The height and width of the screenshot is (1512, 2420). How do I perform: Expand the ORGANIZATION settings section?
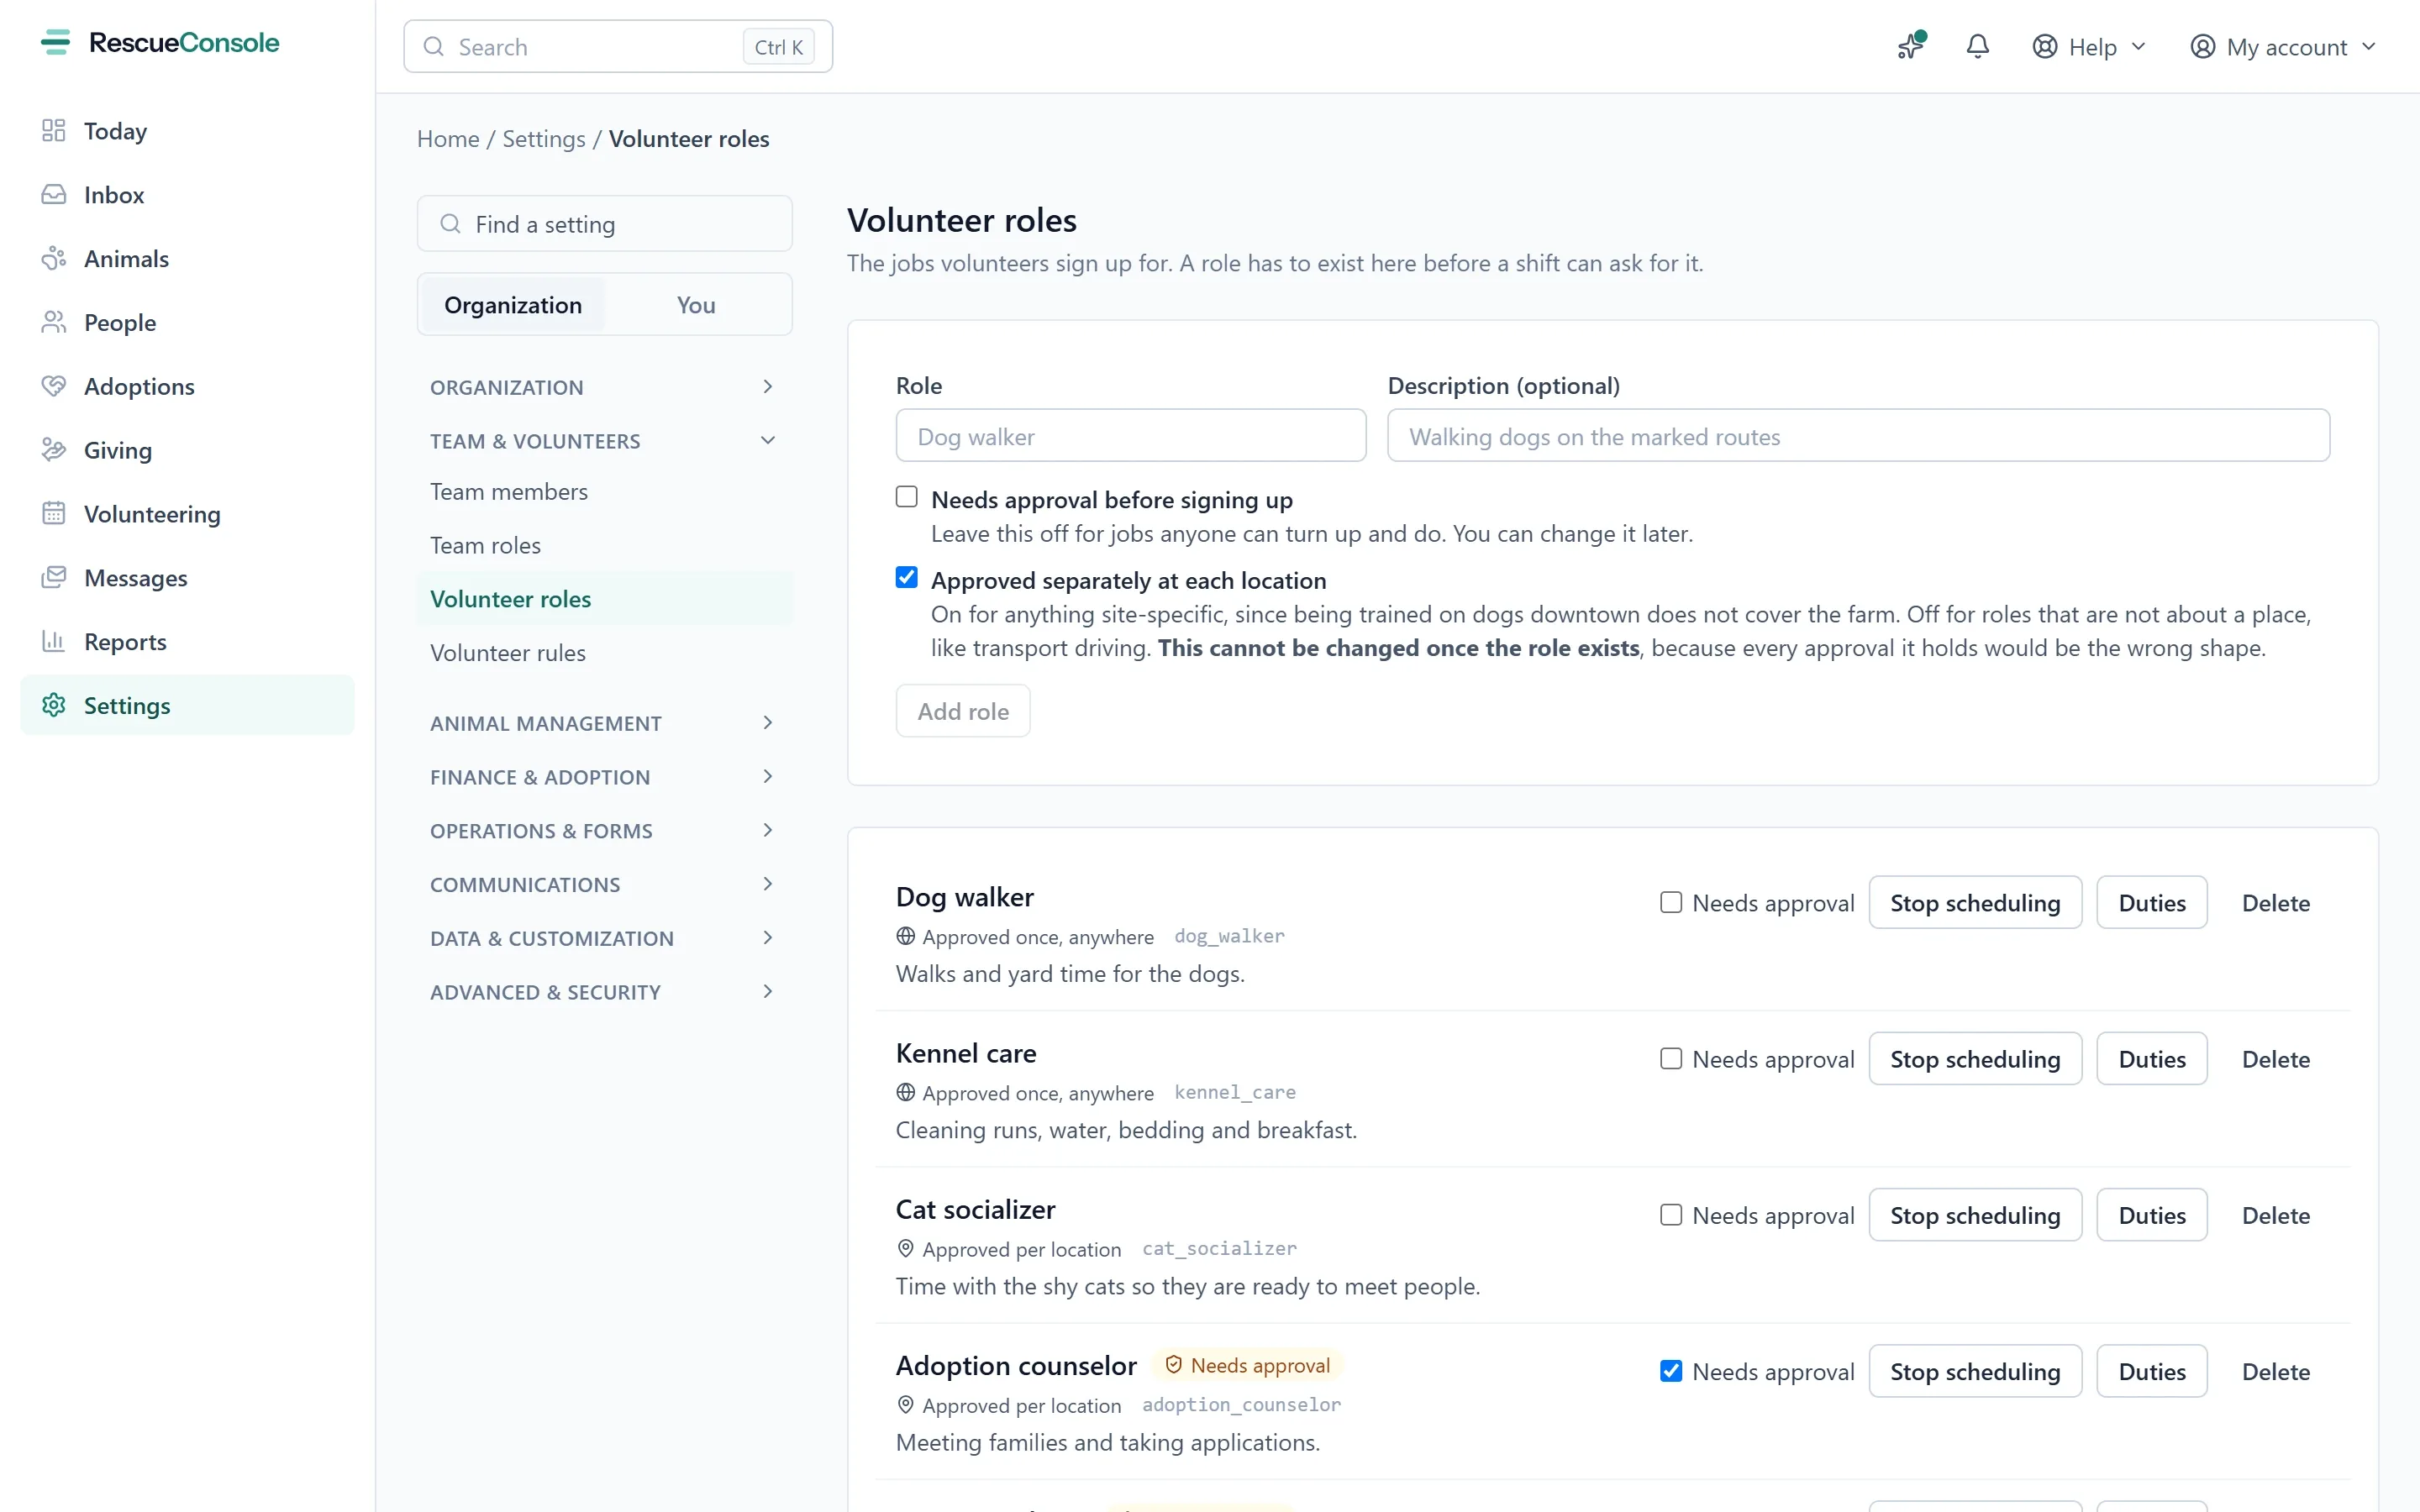[x=604, y=387]
